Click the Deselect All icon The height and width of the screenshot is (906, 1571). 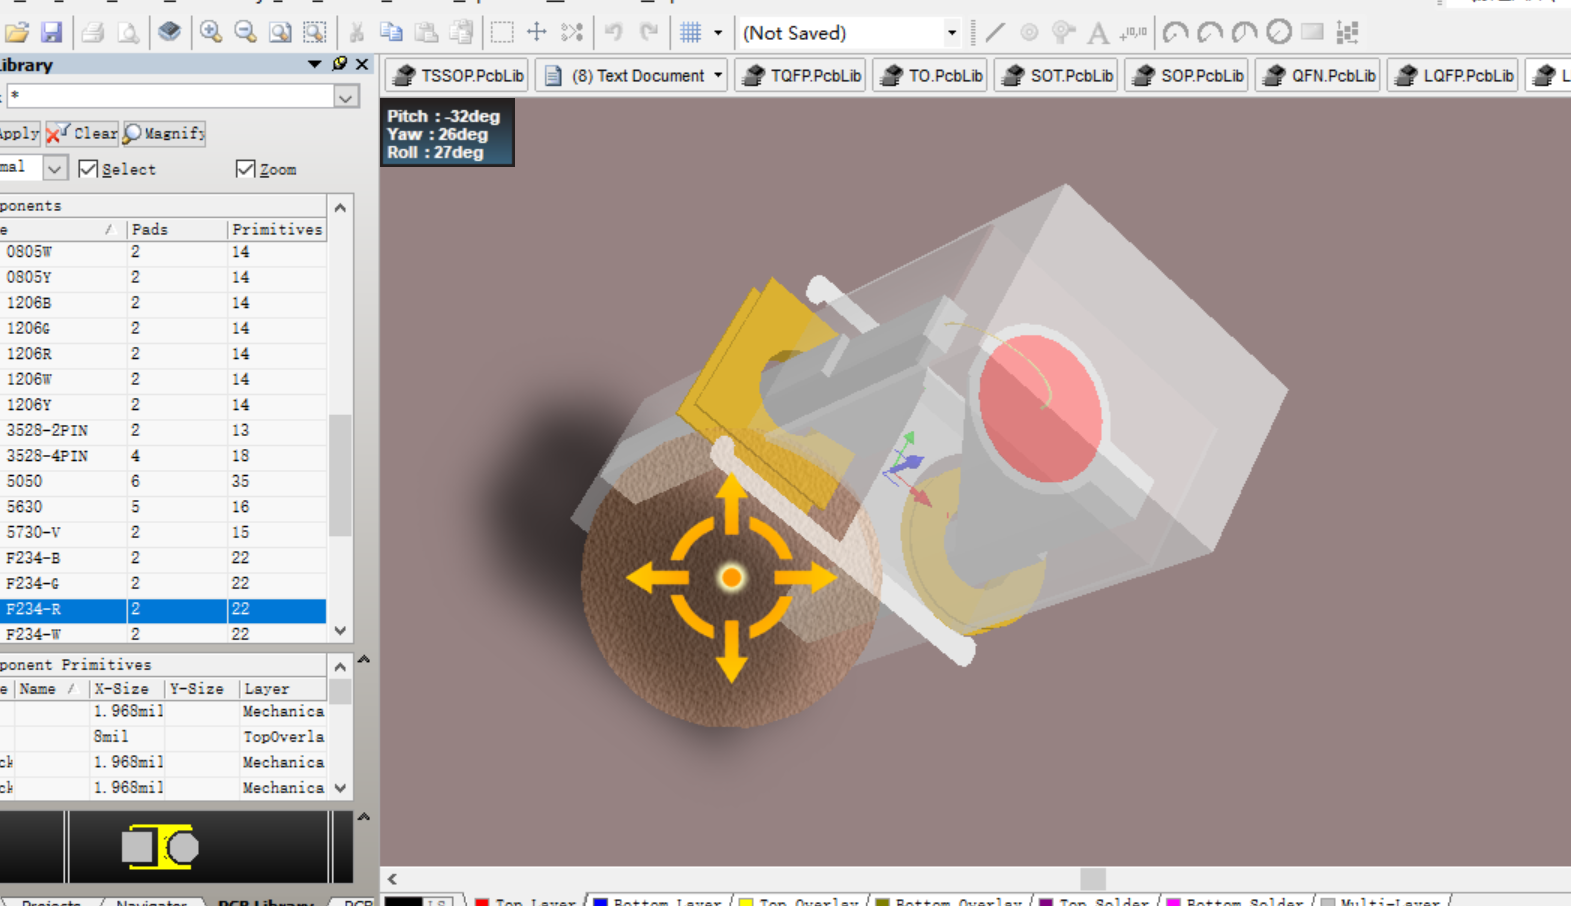click(572, 33)
